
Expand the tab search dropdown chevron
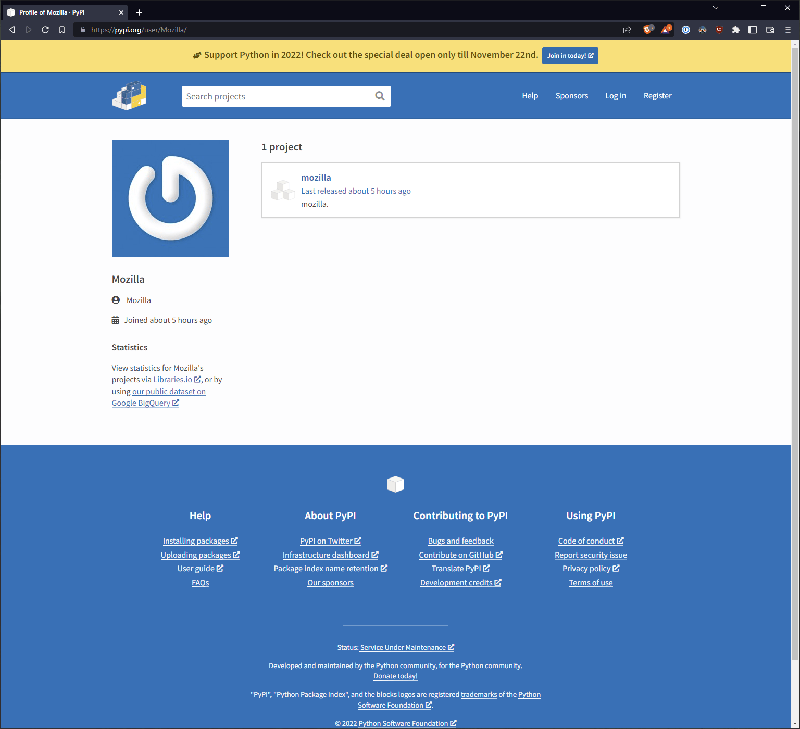click(715, 8)
